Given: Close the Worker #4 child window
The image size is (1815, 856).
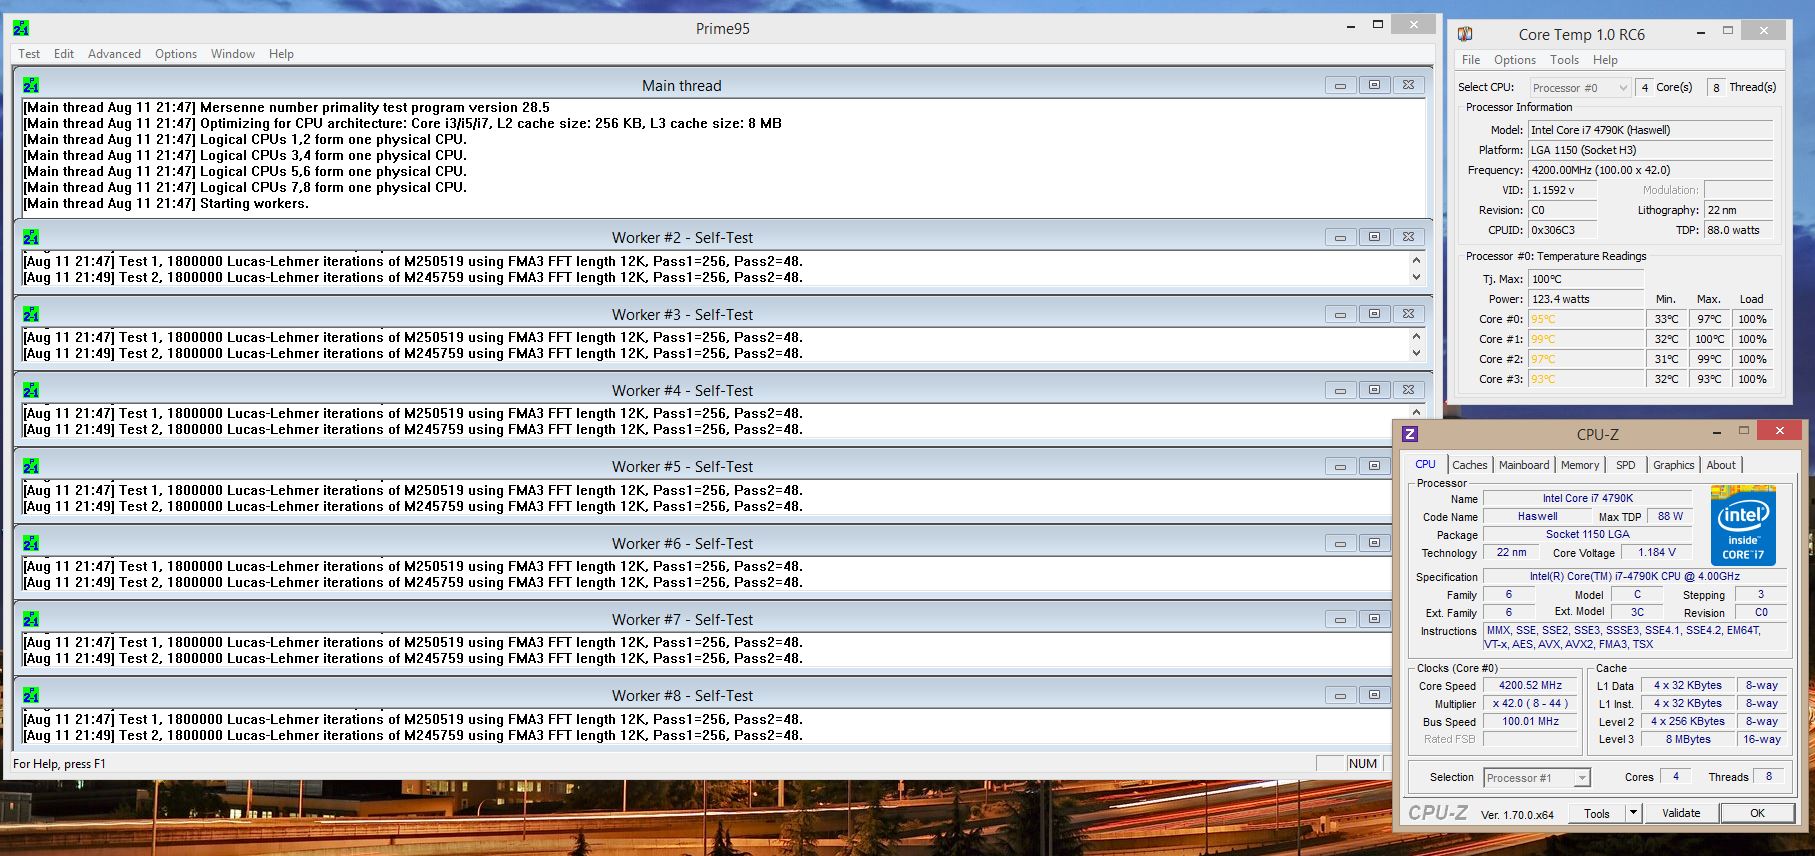Looking at the screenshot, I should [x=1408, y=390].
